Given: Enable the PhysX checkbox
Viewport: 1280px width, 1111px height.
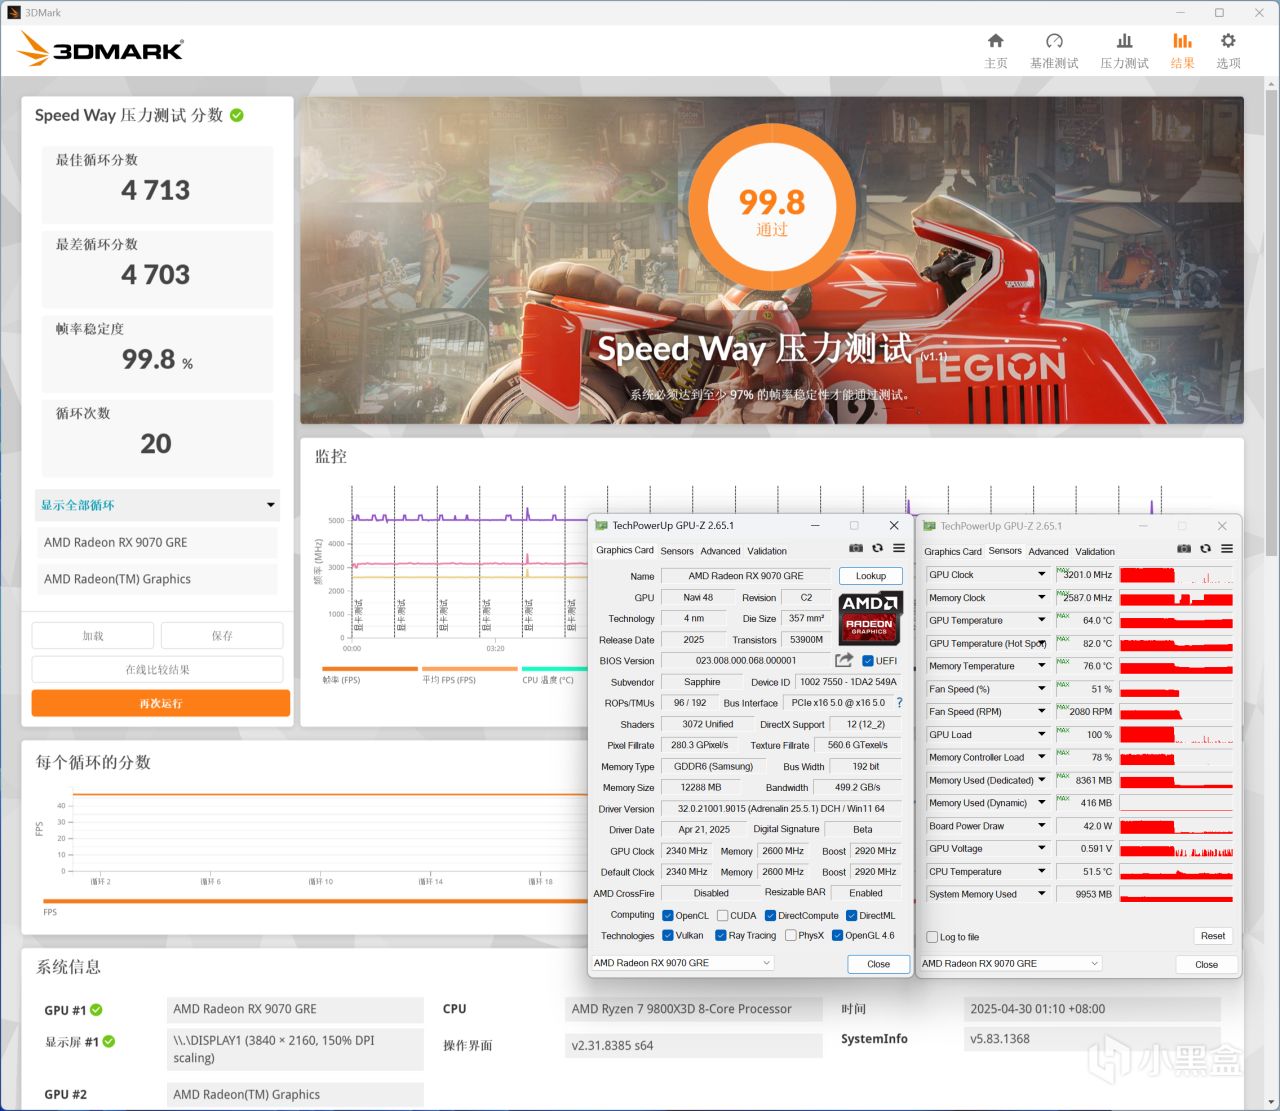Looking at the screenshot, I should point(791,936).
